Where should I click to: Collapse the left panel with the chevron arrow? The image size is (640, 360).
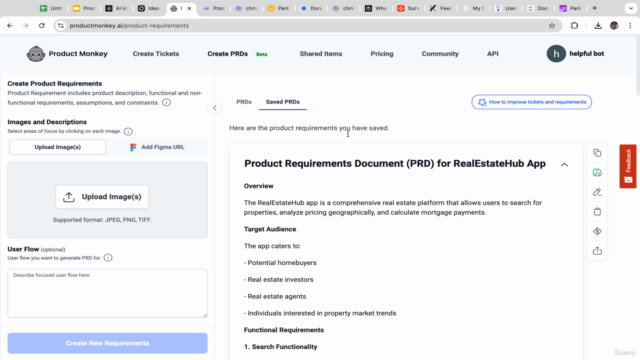tap(214, 108)
